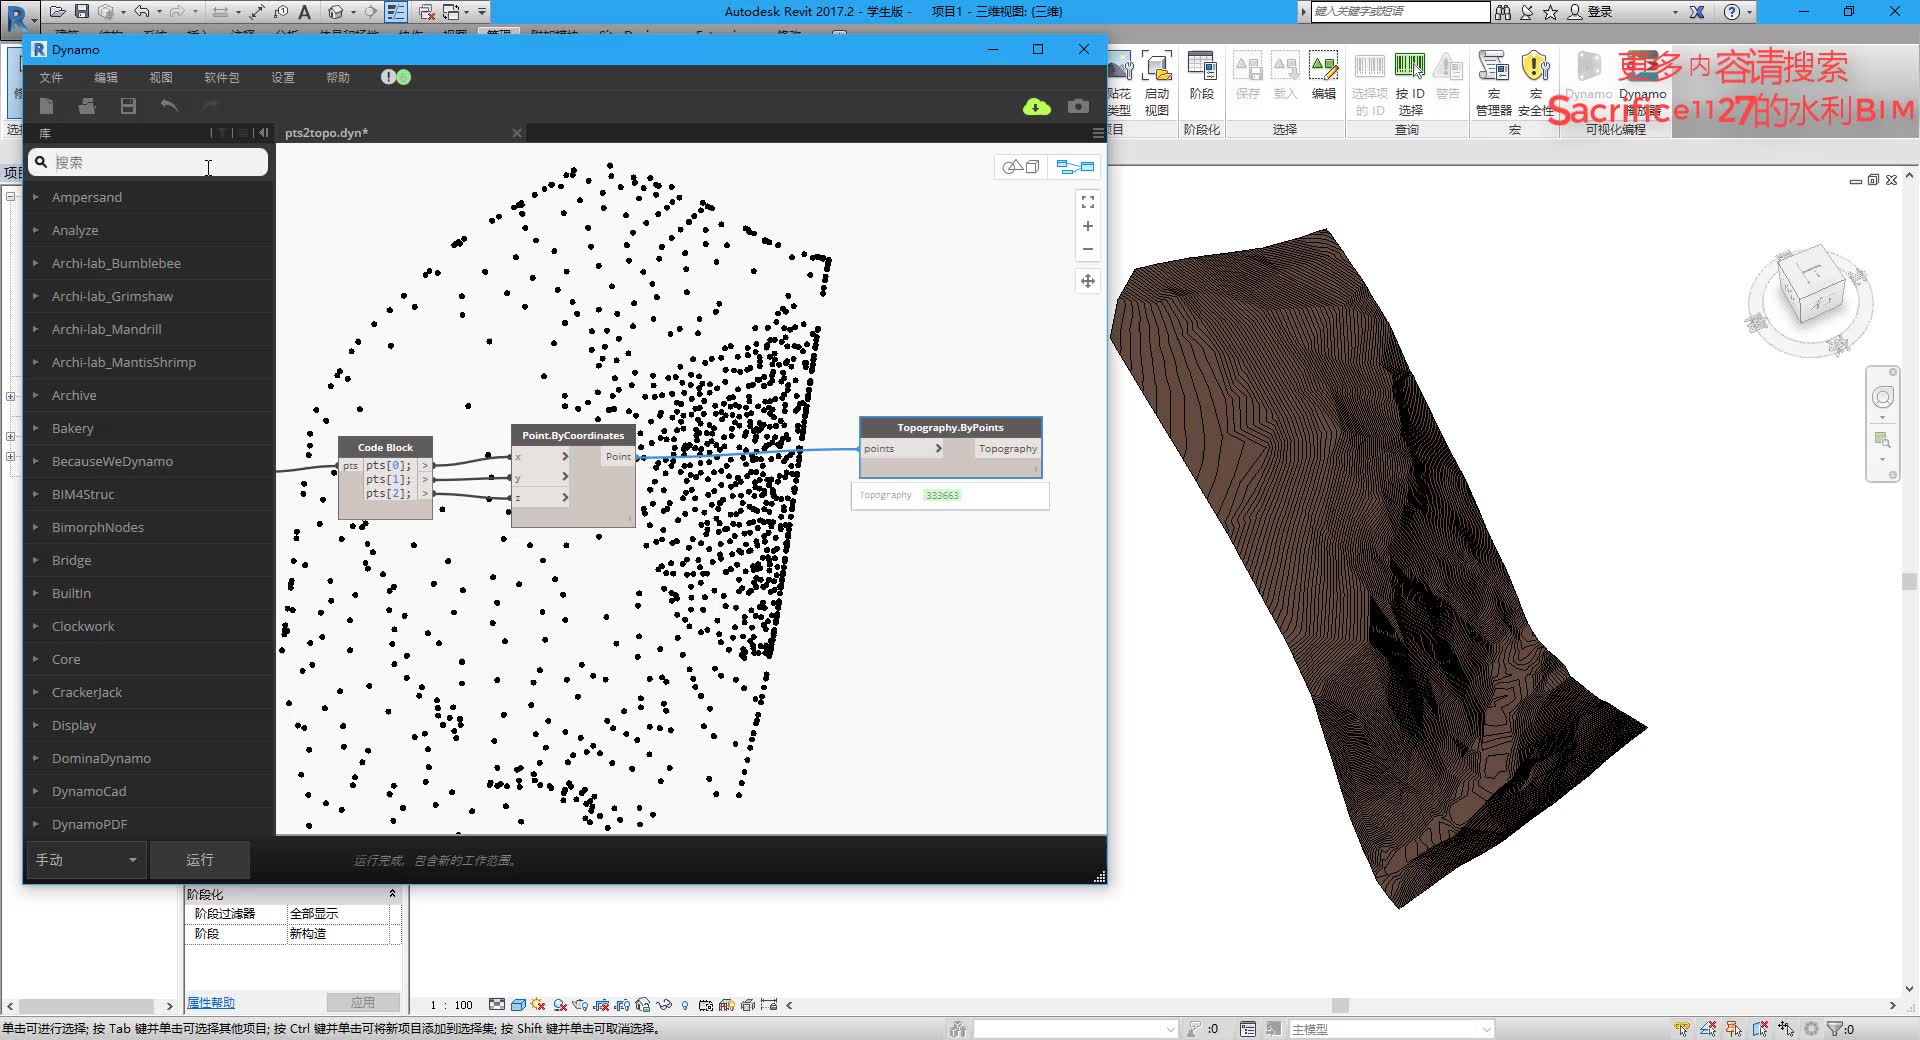Viewport: 1920px width, 1040px height.
Task: Toggle the collapse library panel arrow
Action: click(x=263, y=133)
